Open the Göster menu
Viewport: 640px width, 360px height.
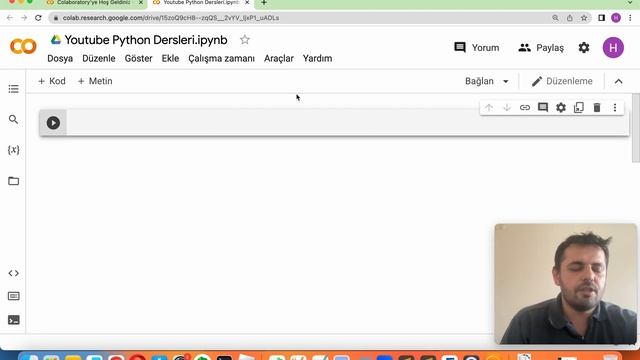[138, 58]
